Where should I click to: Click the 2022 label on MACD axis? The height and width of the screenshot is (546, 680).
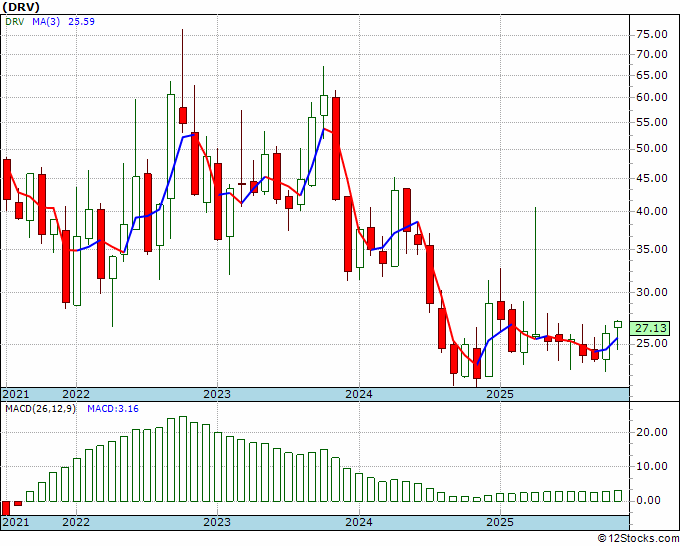tap(76, 522)
